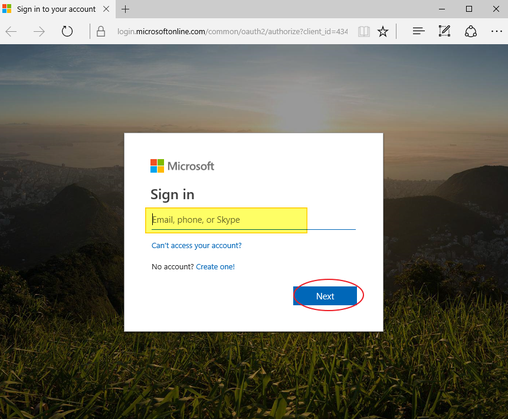Close the browser window
The image size is (508, 419).
point(496,9)
